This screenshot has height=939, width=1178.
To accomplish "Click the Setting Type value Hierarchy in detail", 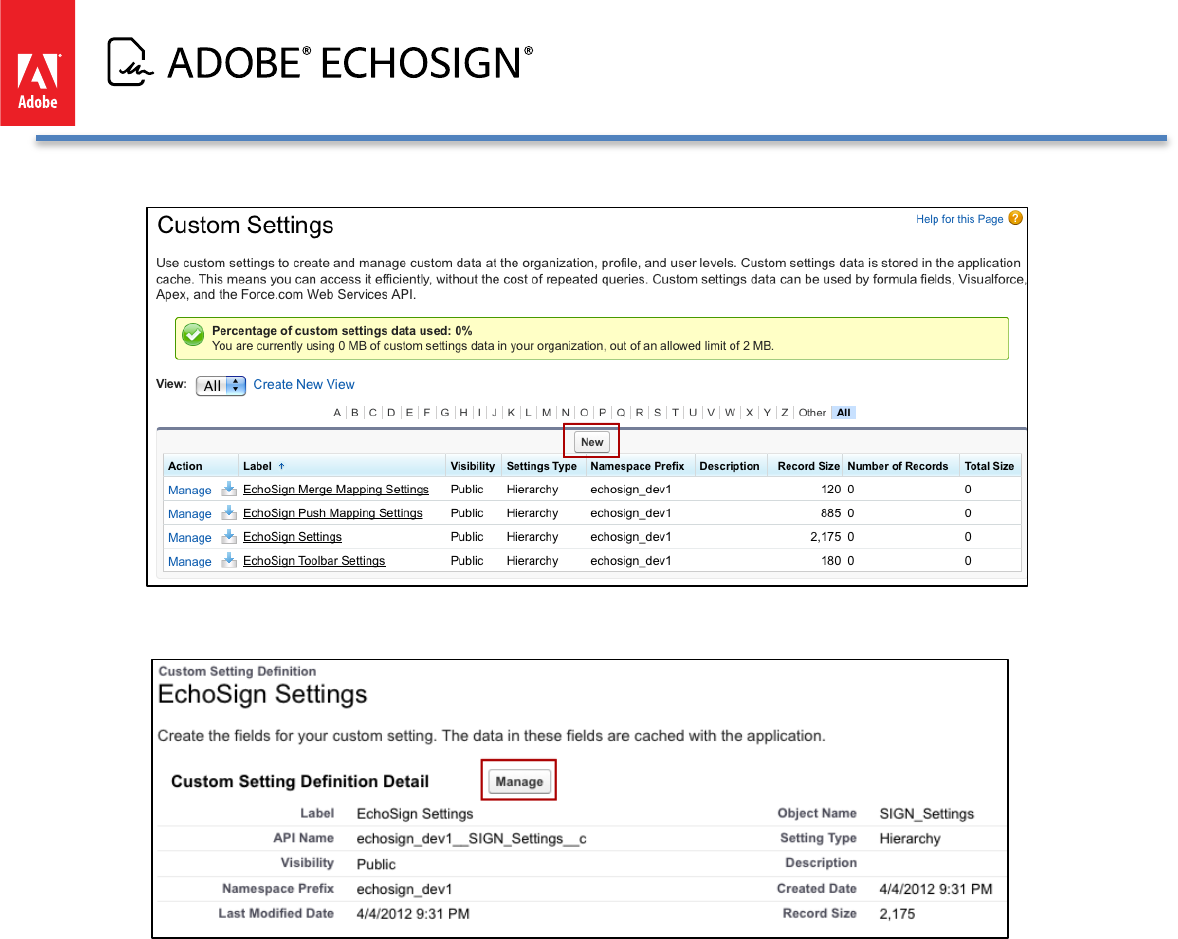I will 910,838.
